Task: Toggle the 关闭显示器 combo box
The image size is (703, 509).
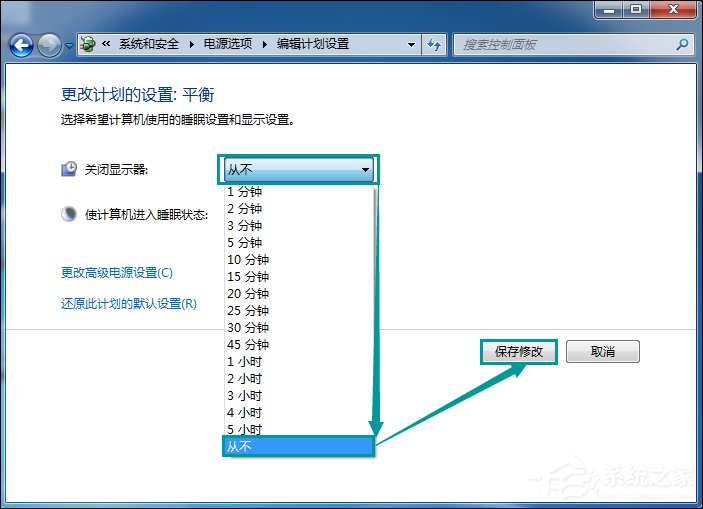Action: click(298, 170)
